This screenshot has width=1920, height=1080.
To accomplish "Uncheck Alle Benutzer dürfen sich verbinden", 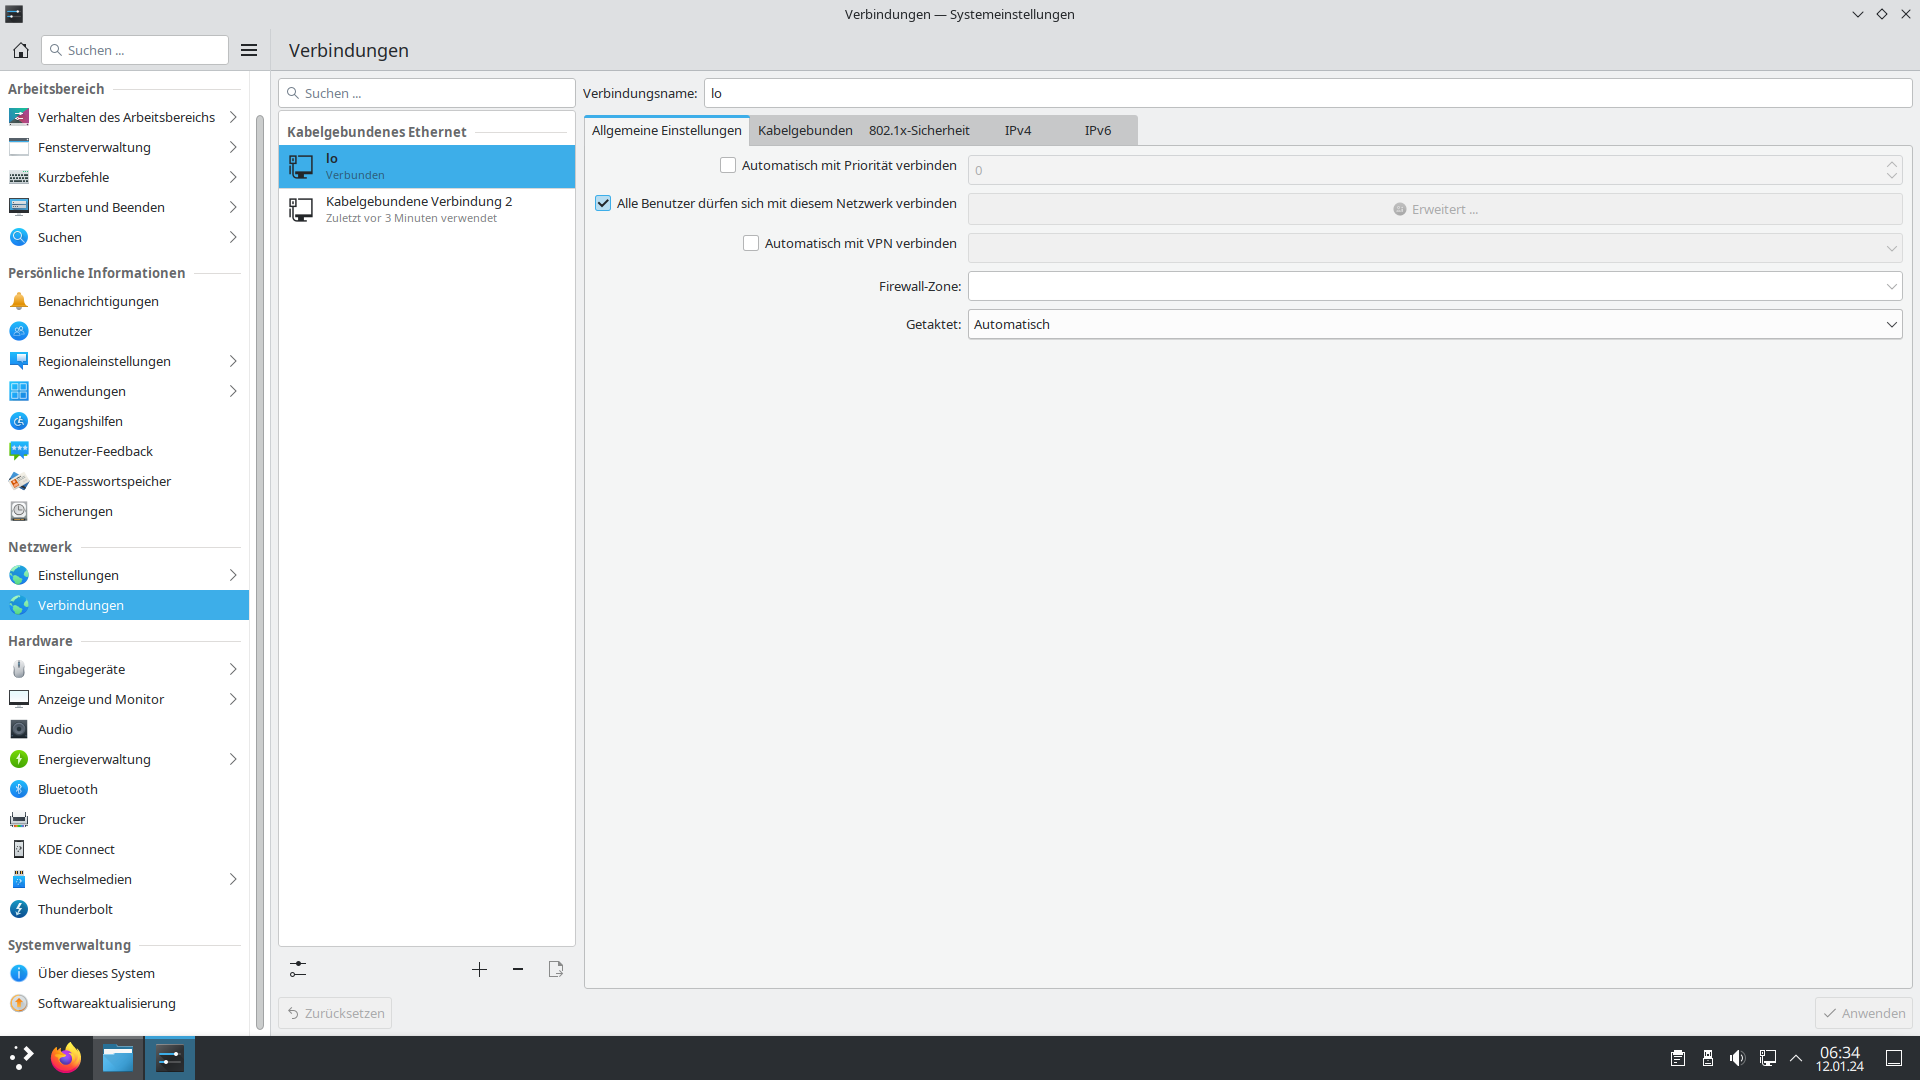I will (603, 204).
